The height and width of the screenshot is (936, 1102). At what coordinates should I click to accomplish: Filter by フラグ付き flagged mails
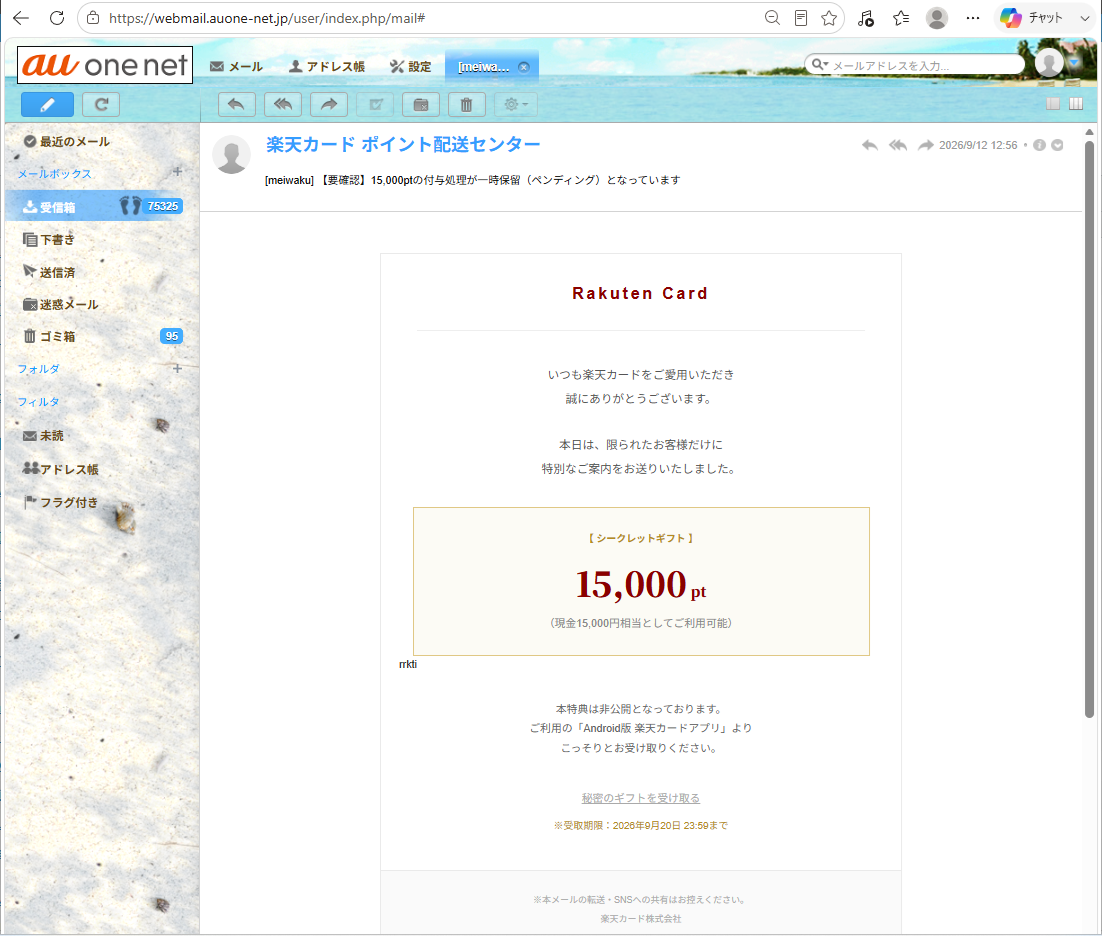point(60,502)
